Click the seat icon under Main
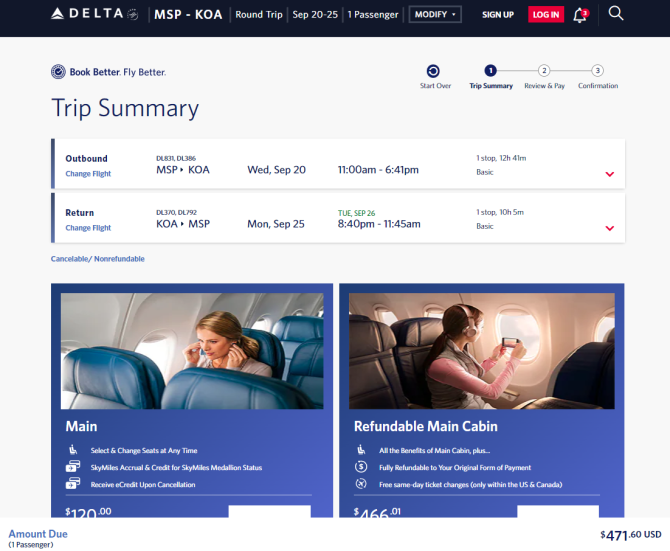Screen dimensions: 670x551 click(73, 450)
